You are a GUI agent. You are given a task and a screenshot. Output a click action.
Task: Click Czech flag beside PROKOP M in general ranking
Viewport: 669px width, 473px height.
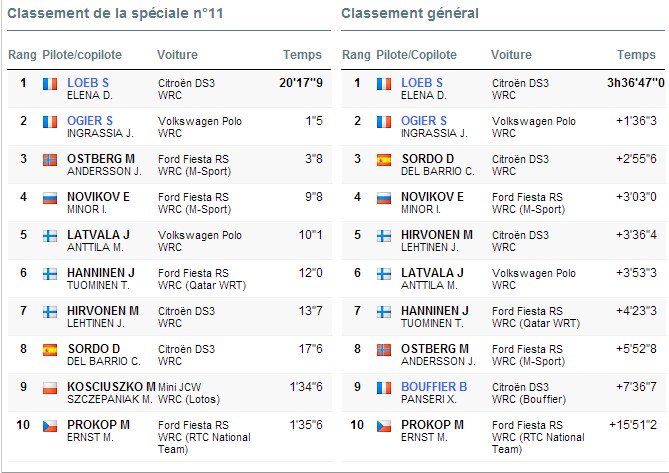click(x=384, y=426)
